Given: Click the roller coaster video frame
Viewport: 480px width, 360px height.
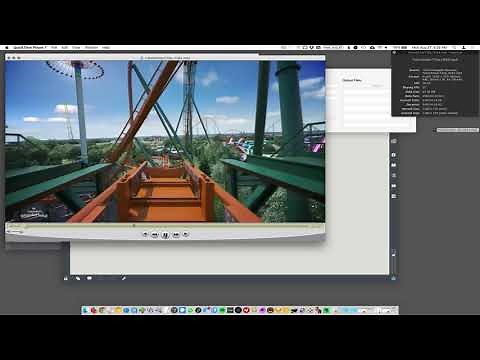Looking at the screenshot, I should pos(165,141).
